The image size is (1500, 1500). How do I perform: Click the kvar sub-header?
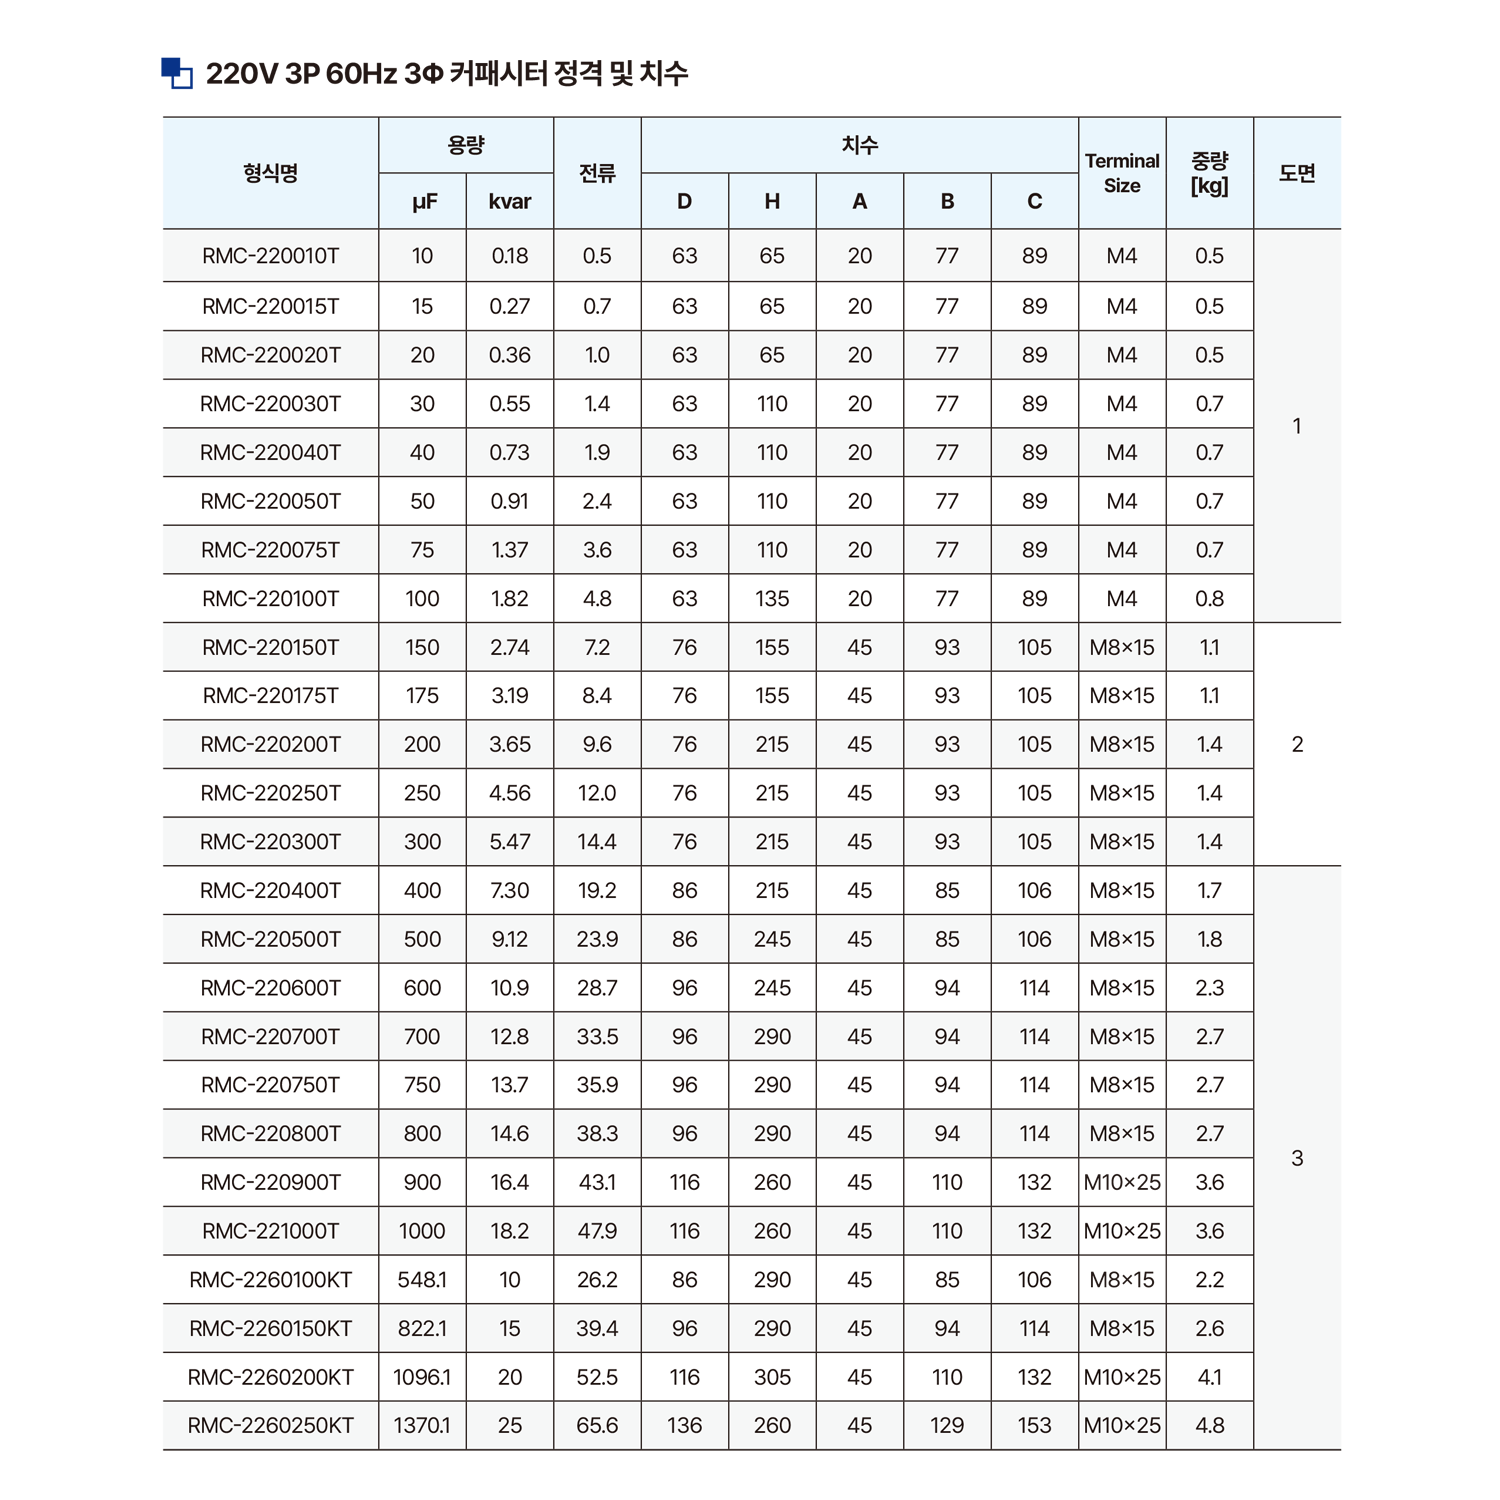(x=510, y=201)
